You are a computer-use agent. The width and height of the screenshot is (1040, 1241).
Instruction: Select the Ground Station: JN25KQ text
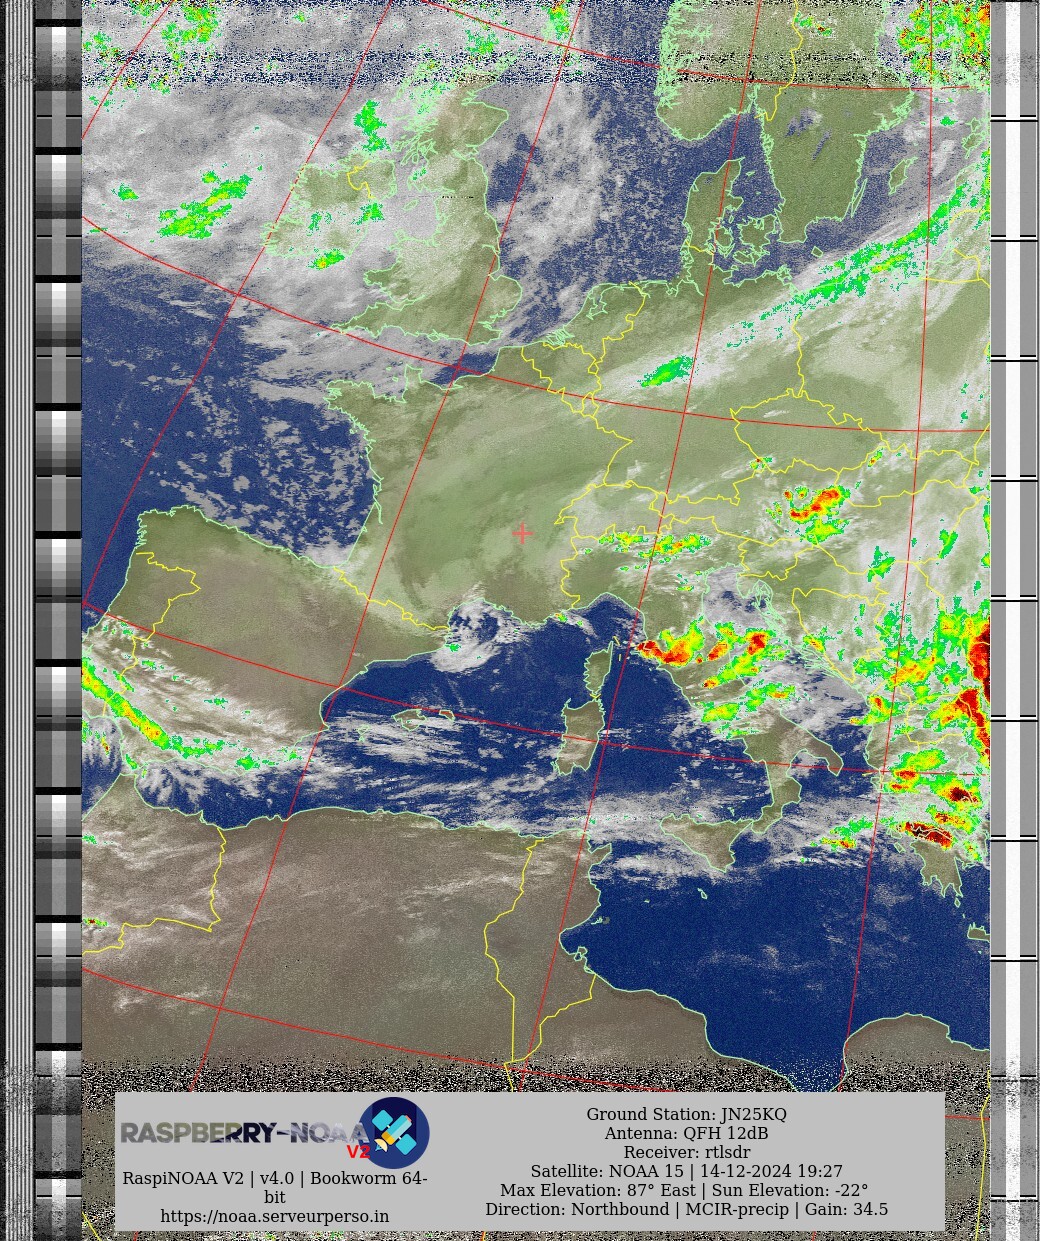[x=686, y=1114]
